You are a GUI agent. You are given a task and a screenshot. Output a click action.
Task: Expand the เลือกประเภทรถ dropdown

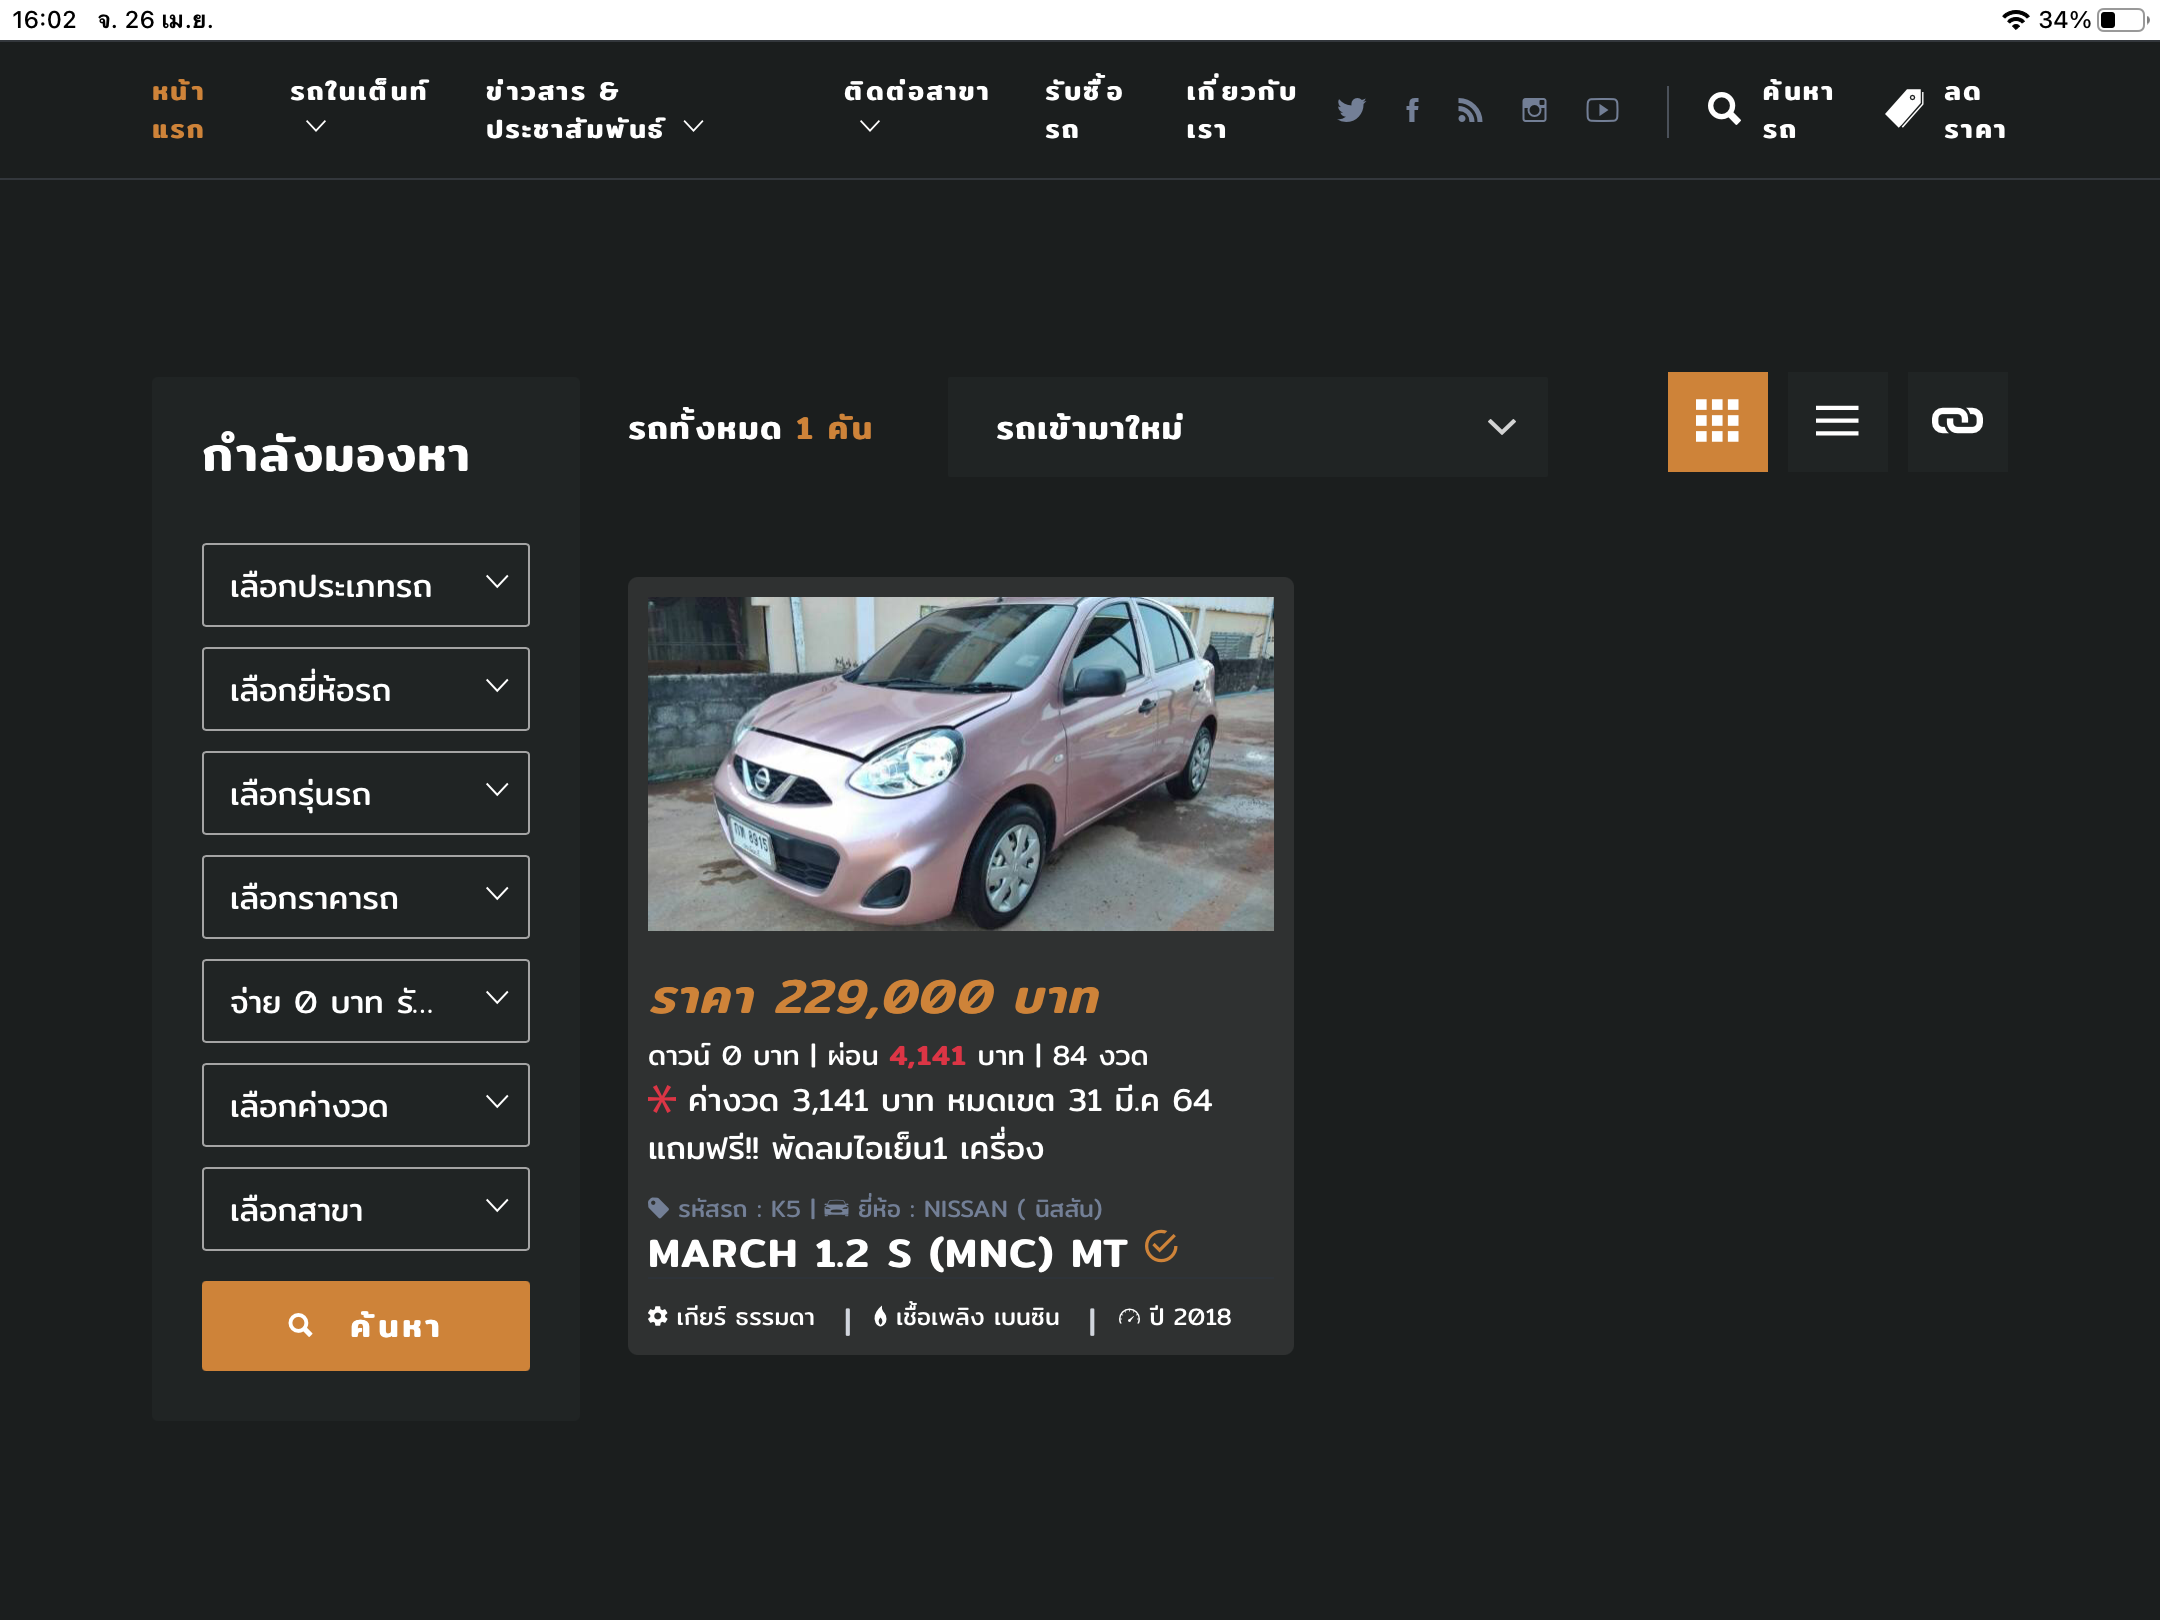click(366, 585)
